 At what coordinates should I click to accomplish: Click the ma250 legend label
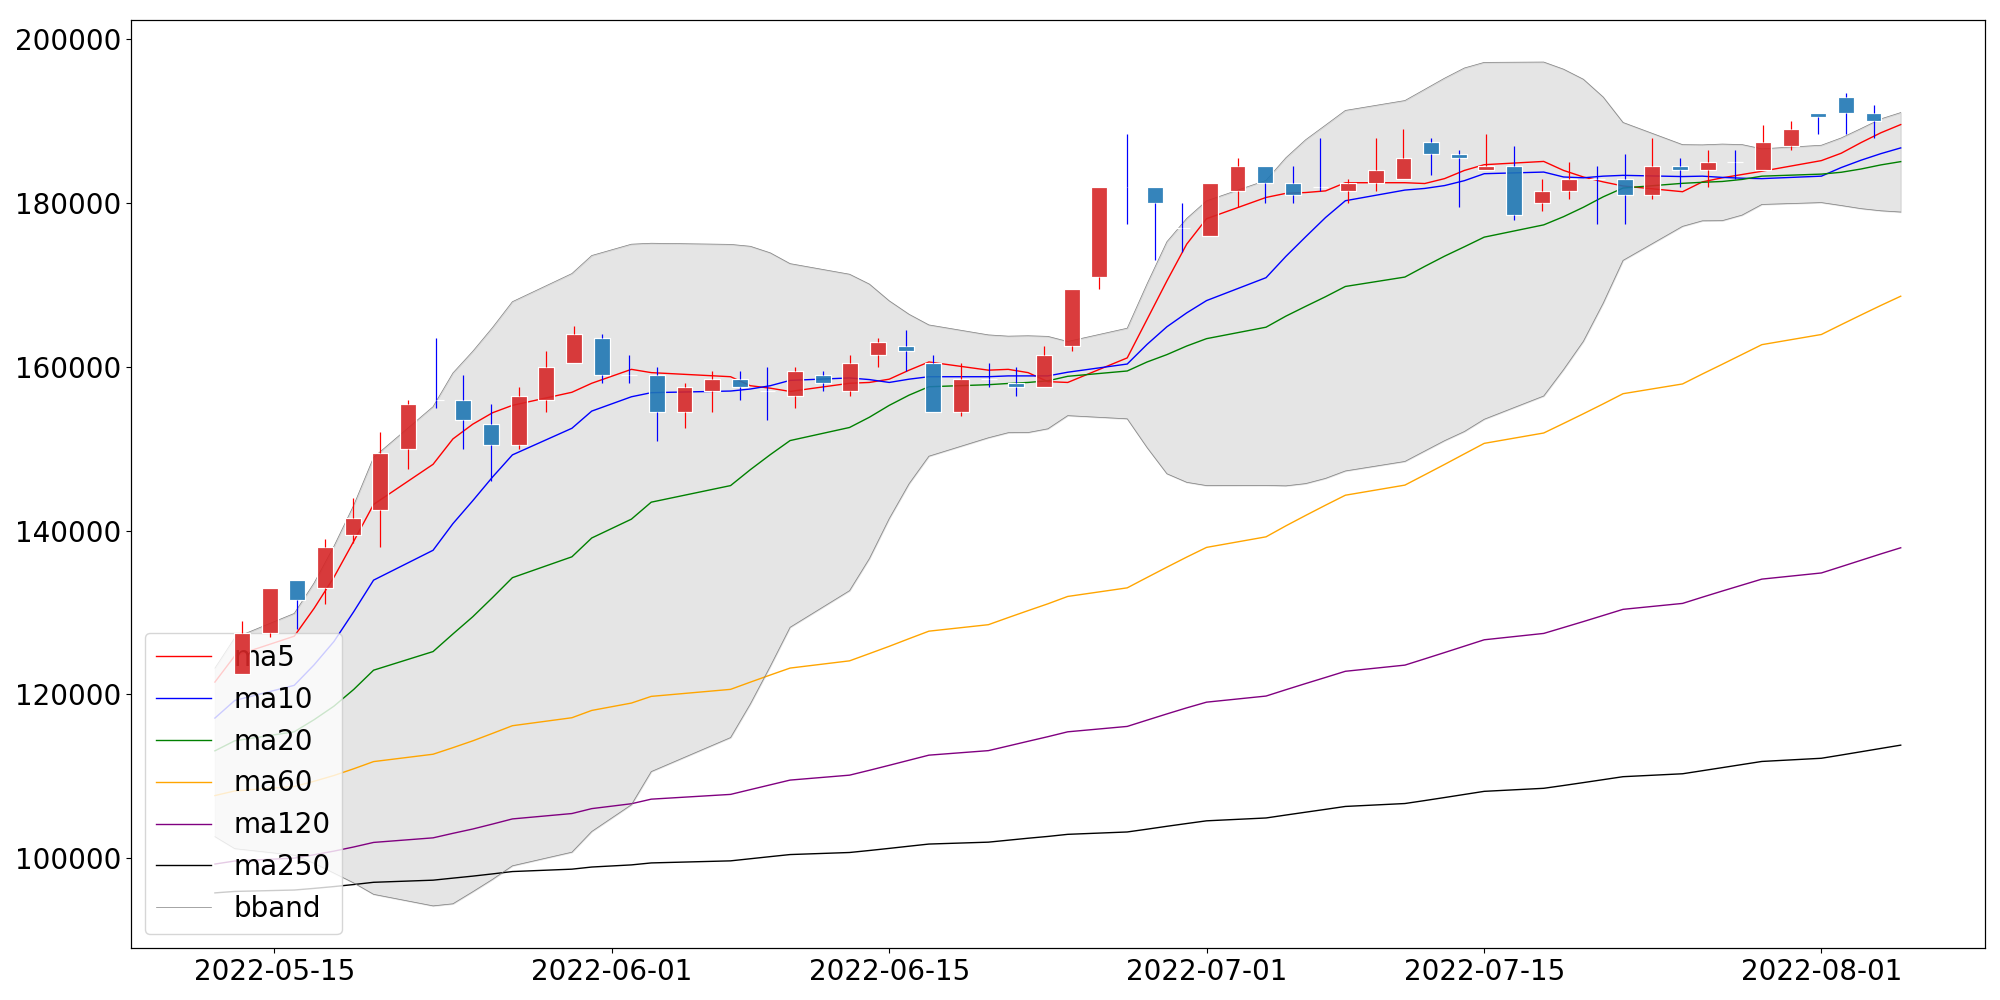point(282,865)
